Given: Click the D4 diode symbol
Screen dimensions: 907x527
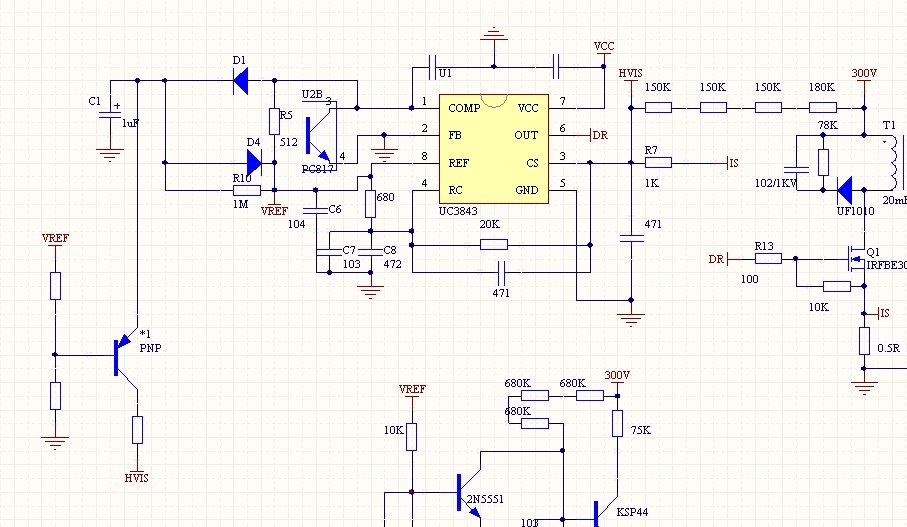Looking at the screenshot, I should [256, 162].
